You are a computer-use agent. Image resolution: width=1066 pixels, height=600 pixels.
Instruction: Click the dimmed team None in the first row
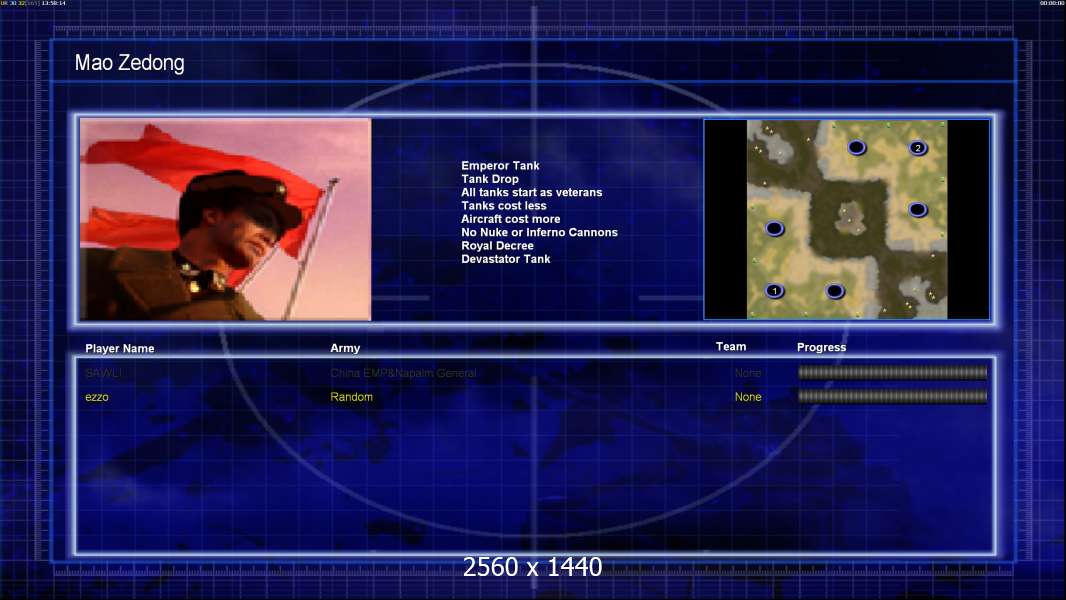point(748,373)
